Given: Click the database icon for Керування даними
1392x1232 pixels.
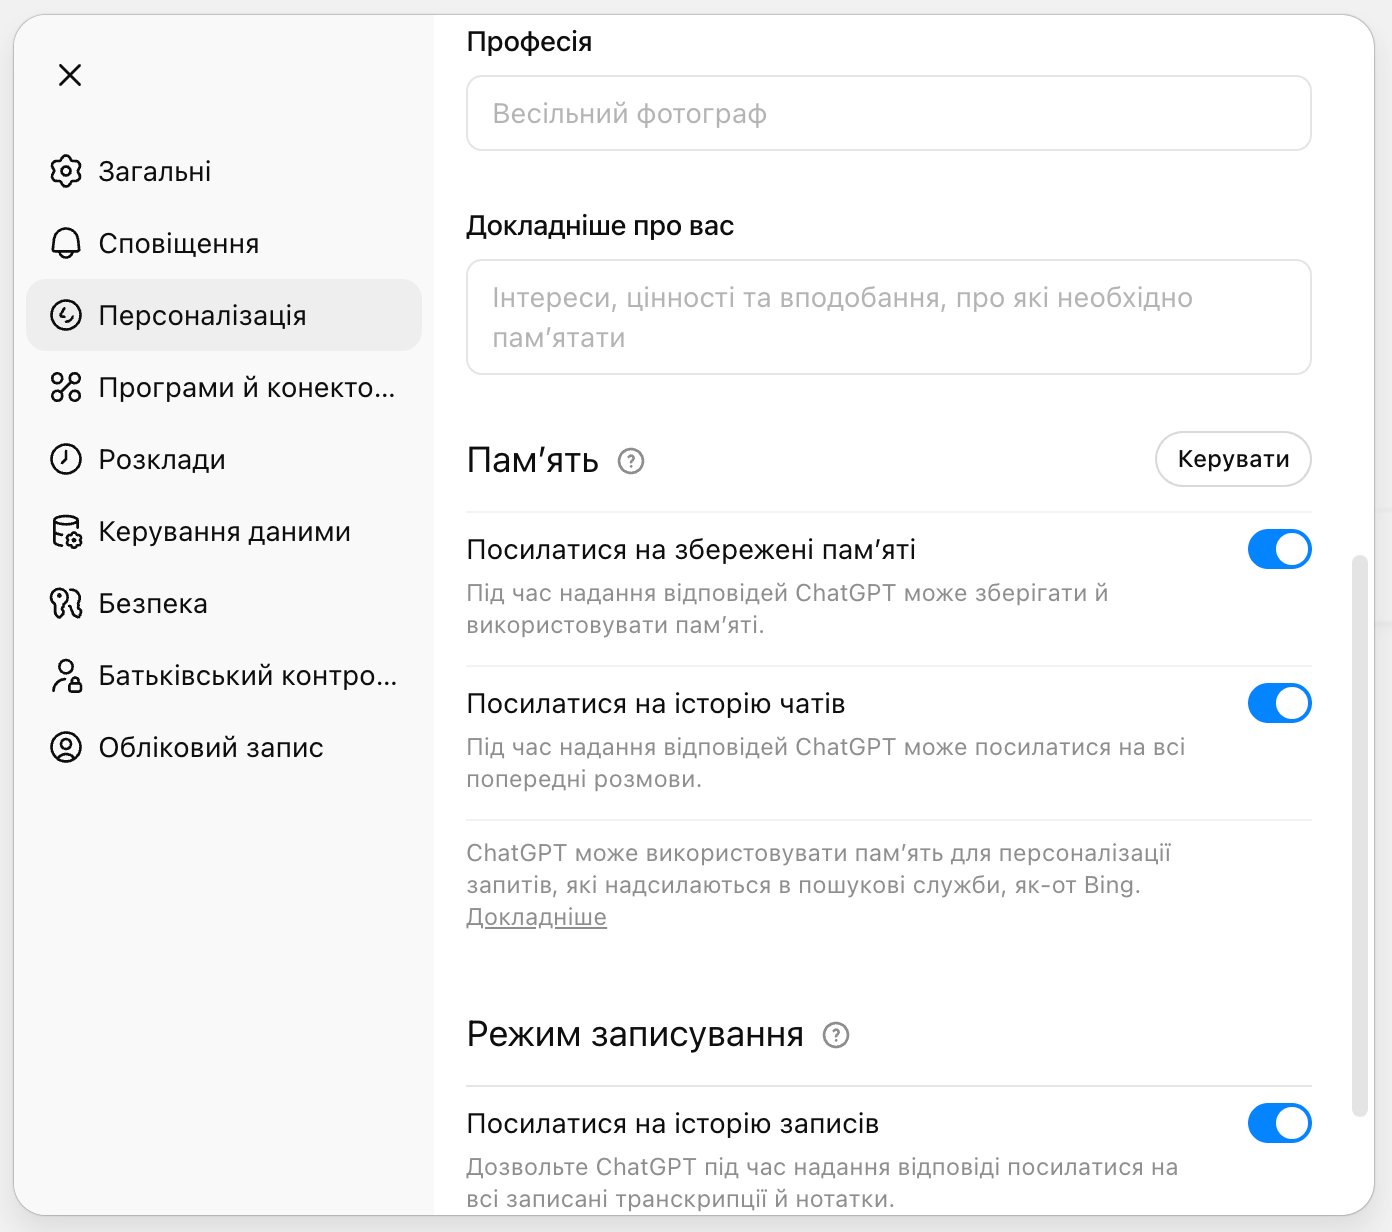Looking at the screenshot, I should [66, 531].
